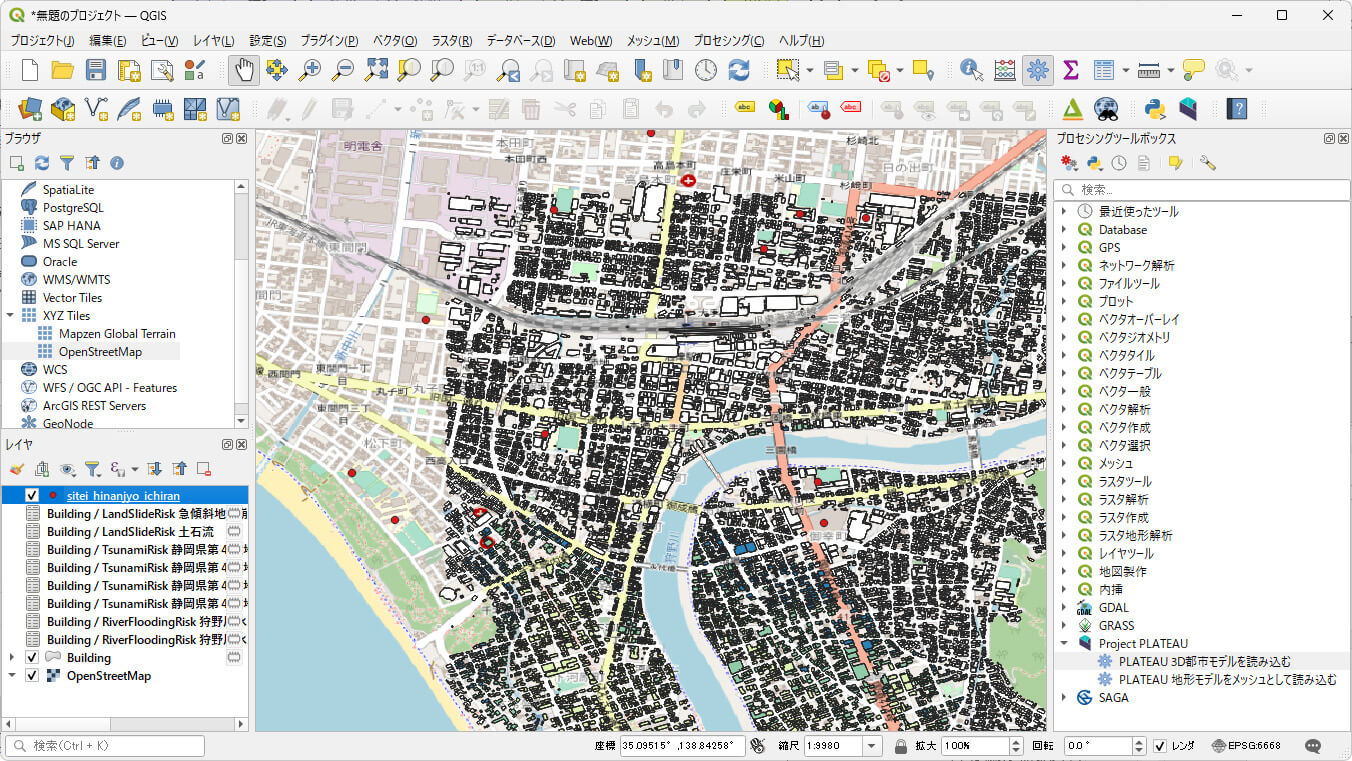Activate the Pan Map hand tool
1352x761 pixels.
tap(244, 70)
